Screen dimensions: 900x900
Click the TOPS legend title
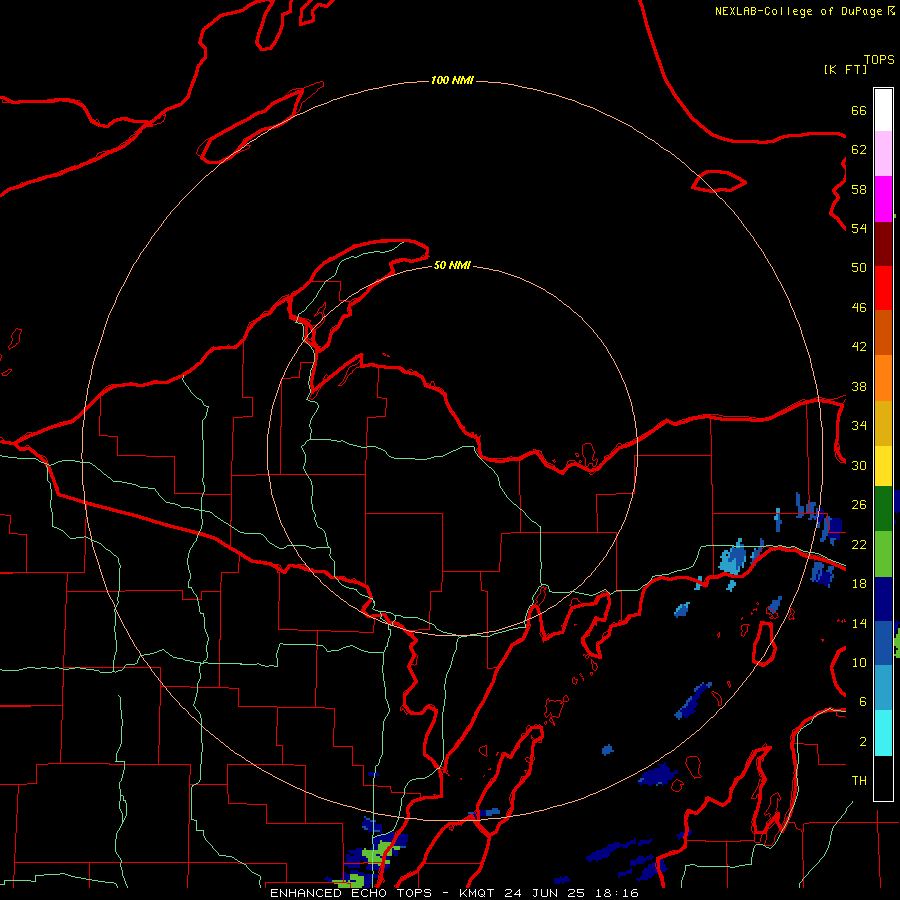pyautogui.click(x=879, y=60)
